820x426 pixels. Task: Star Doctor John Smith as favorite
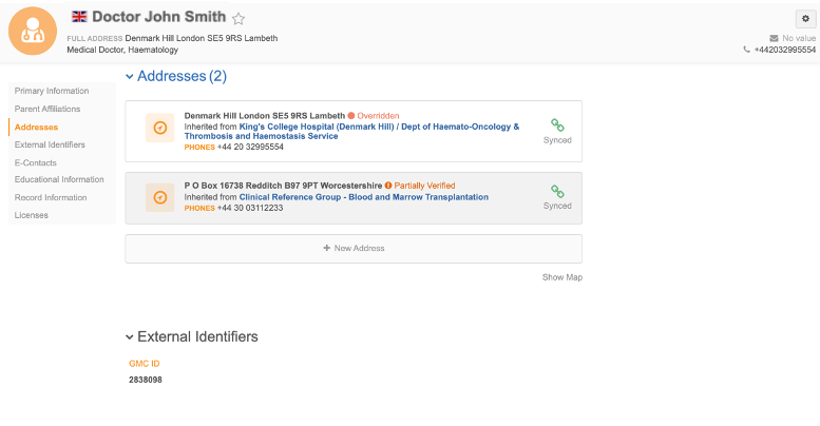[238, 18]
